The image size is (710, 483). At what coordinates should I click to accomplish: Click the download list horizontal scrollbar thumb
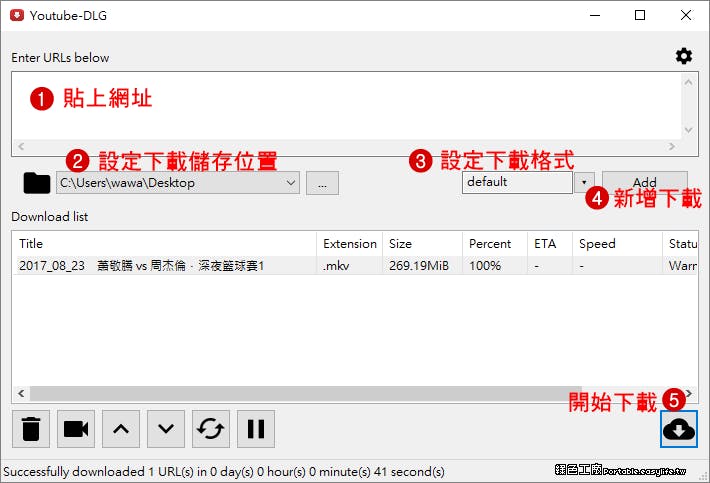point(306,393)
